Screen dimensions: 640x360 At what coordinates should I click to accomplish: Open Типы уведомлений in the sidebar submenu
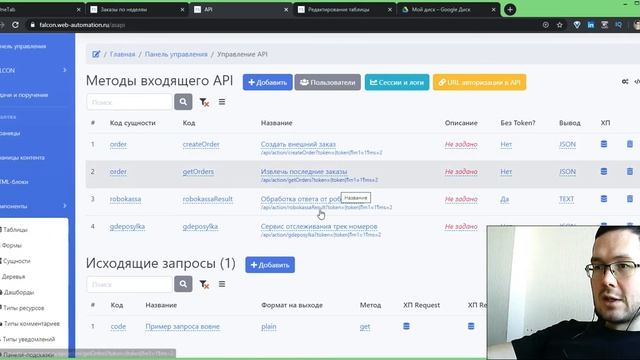click(x=29, y=339)
